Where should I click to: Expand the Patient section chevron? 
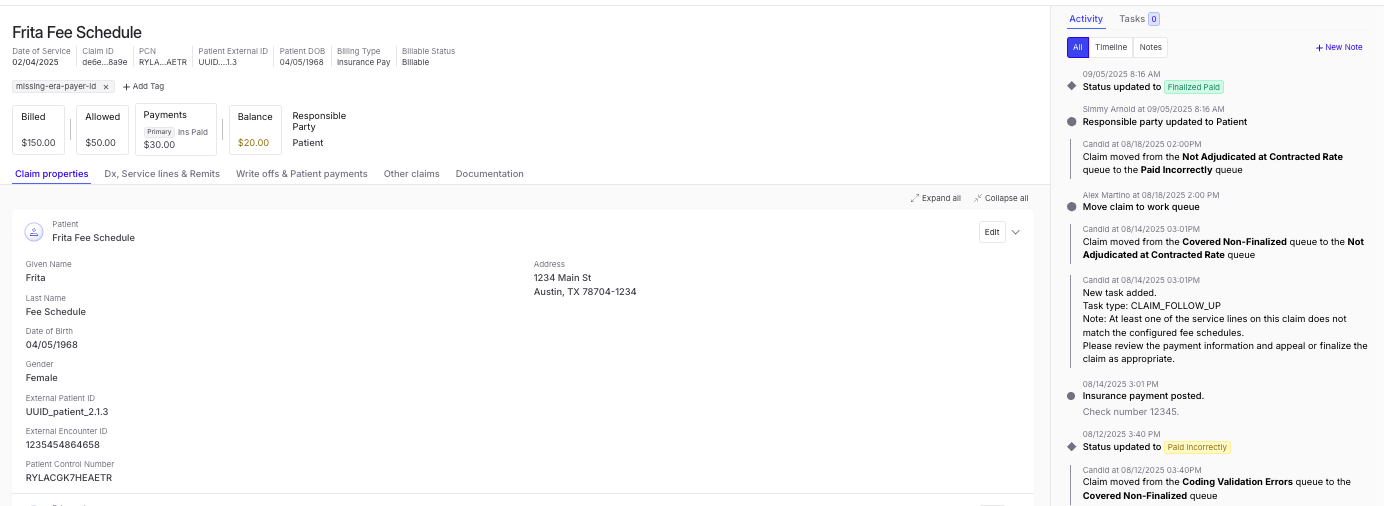(1016, 232)
